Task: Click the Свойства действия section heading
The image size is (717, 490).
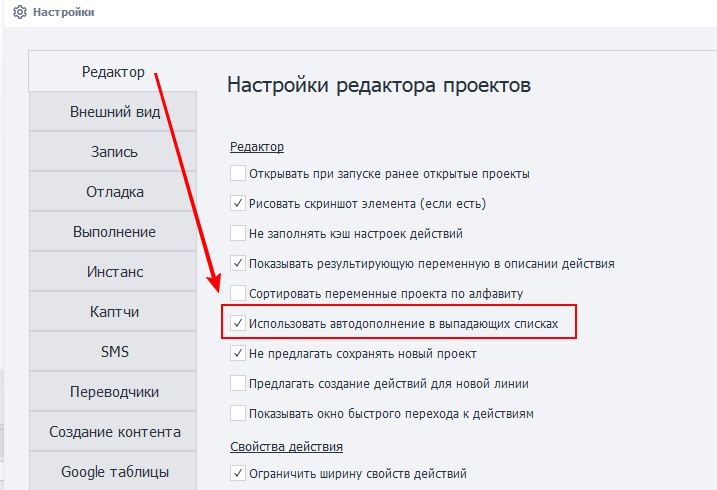Action: tap(286, 447)
